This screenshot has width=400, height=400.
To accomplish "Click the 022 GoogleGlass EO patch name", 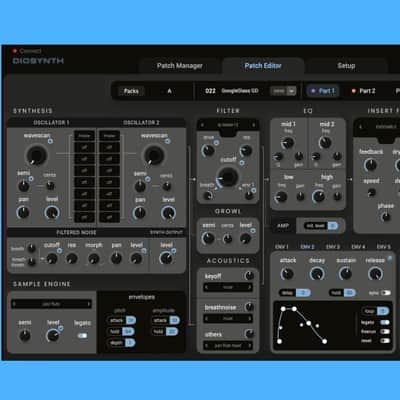I will [x=232, y=91].
